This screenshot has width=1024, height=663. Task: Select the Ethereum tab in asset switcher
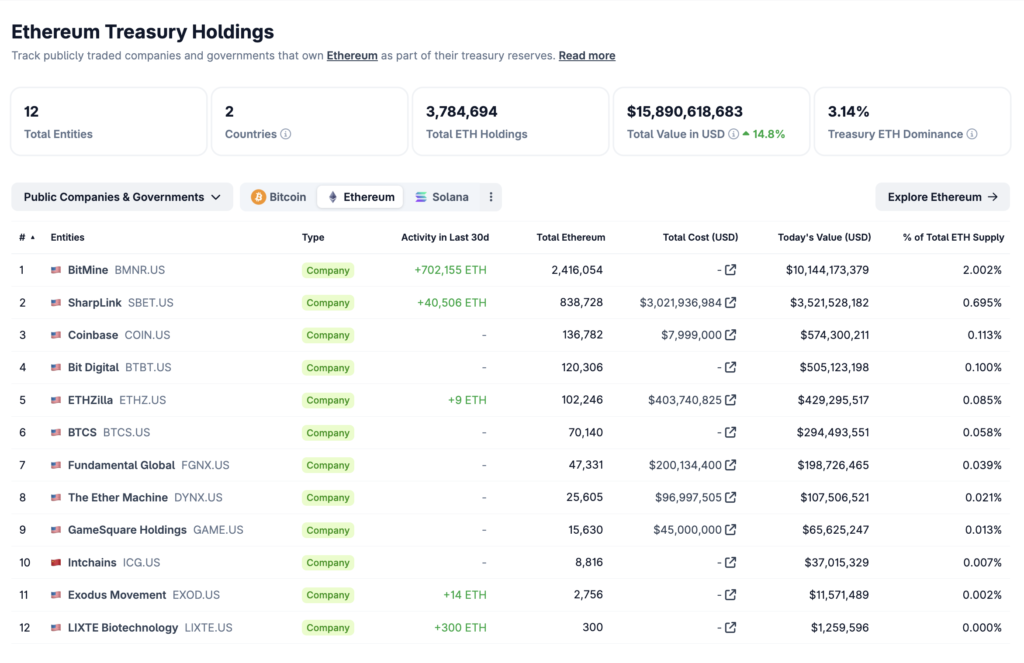pos(359,197)
